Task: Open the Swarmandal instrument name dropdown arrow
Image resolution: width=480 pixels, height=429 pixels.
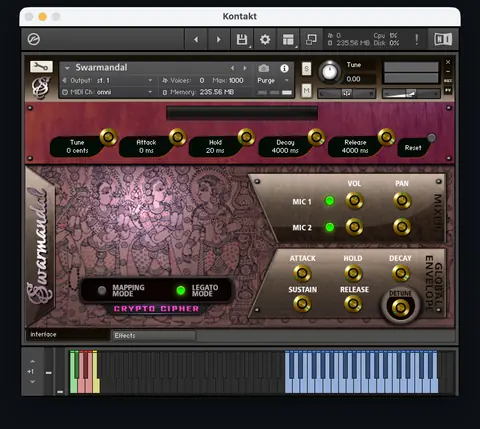Action: pyautogui.click(x=67, y=68)
